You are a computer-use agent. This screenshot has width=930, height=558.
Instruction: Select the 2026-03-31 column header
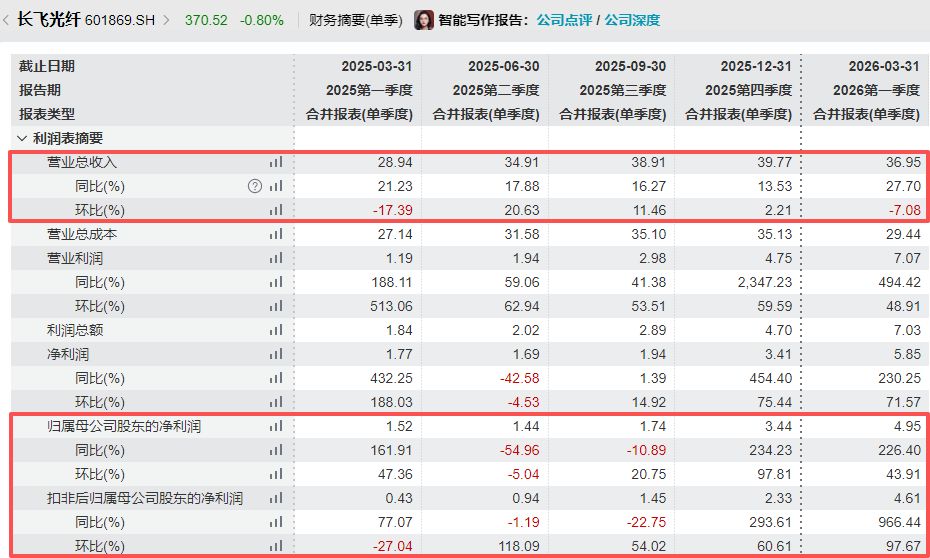coord(883,66)
